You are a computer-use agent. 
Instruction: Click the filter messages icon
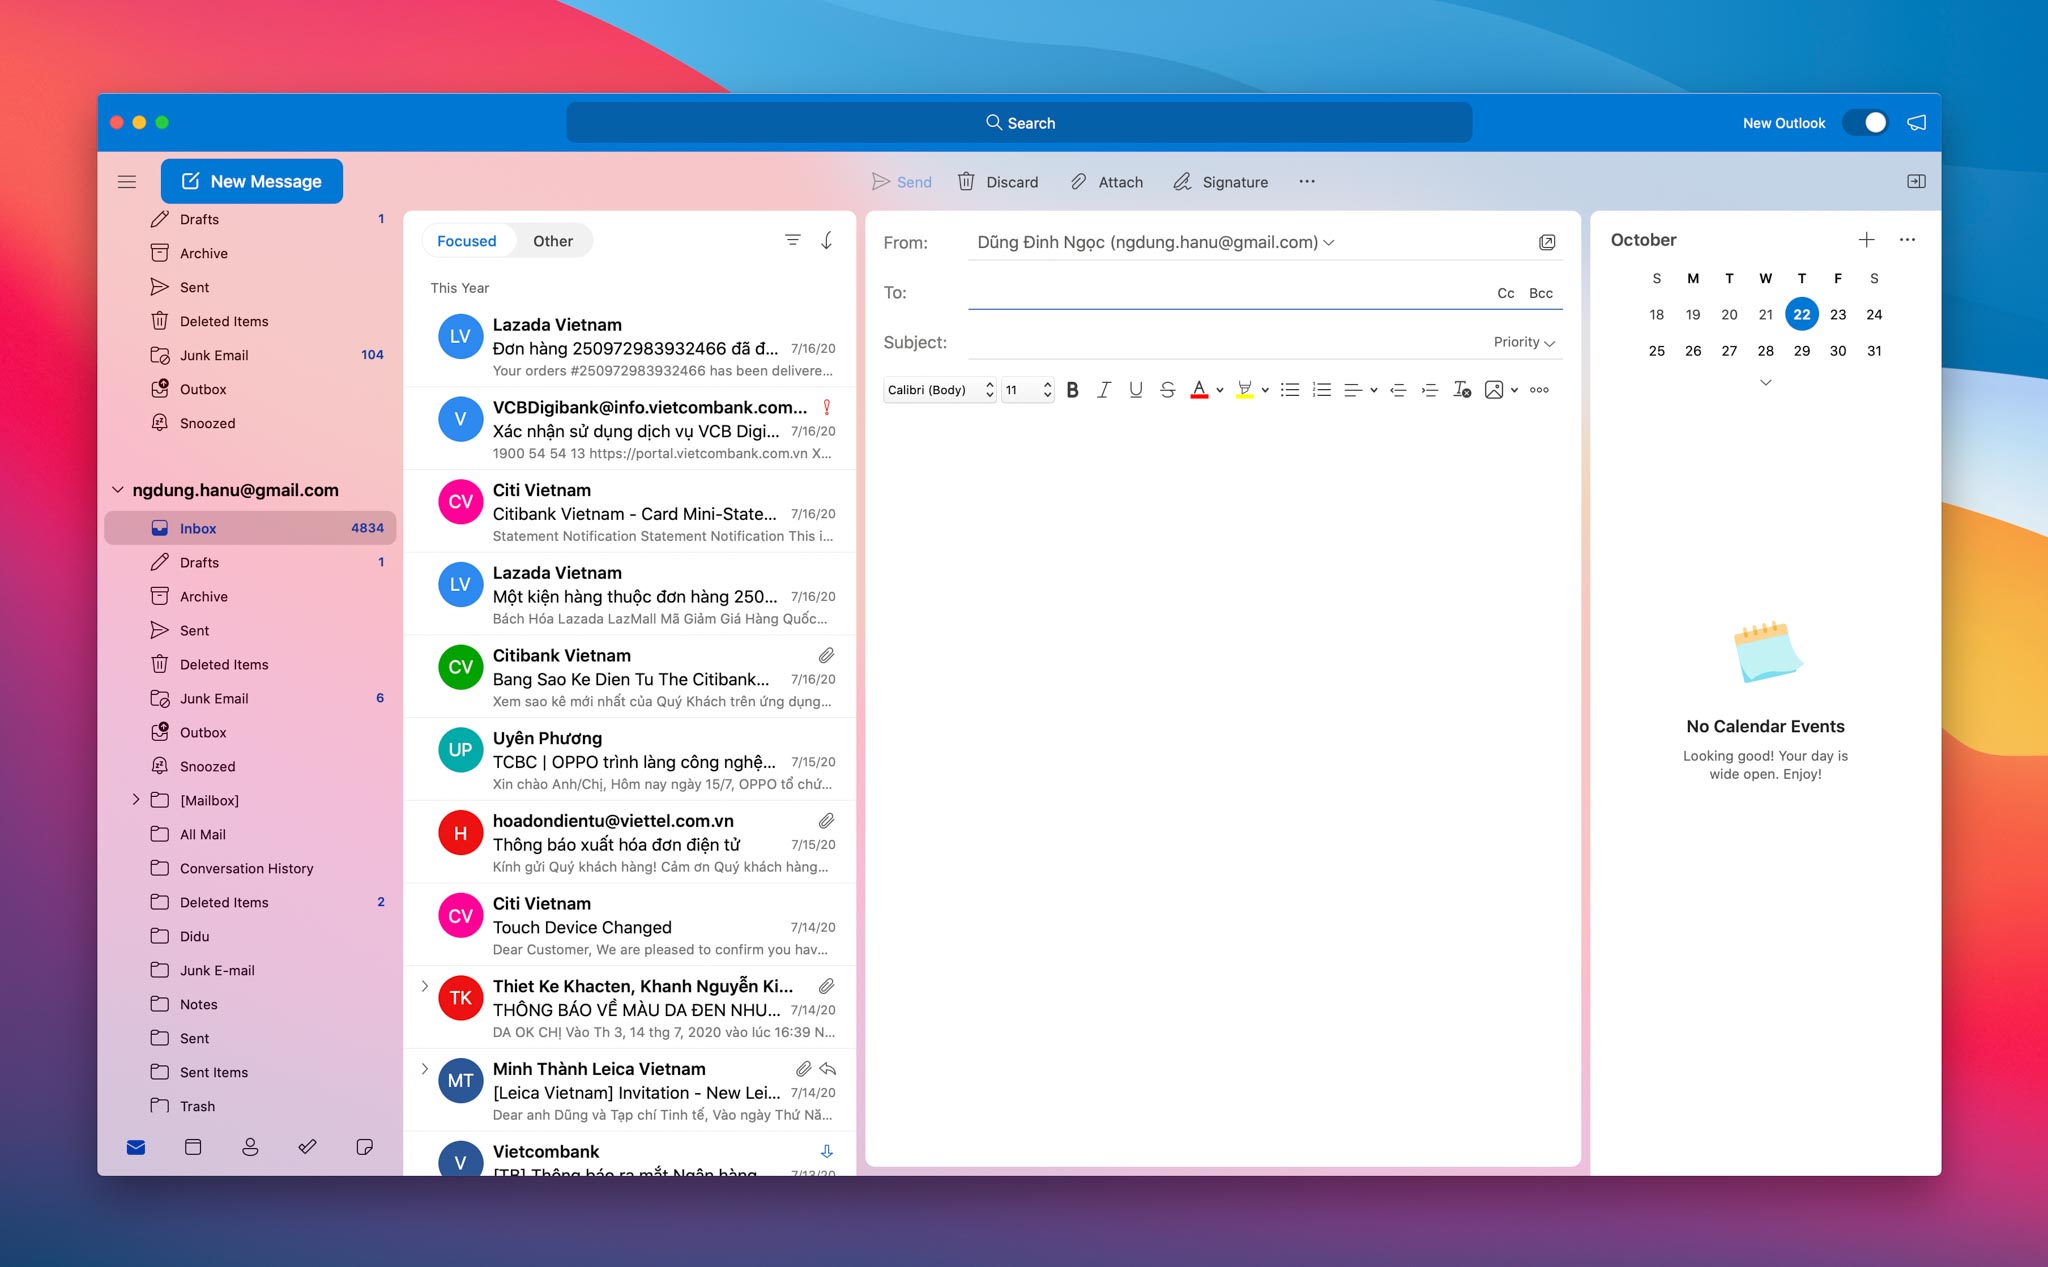[x=792, y=240]
